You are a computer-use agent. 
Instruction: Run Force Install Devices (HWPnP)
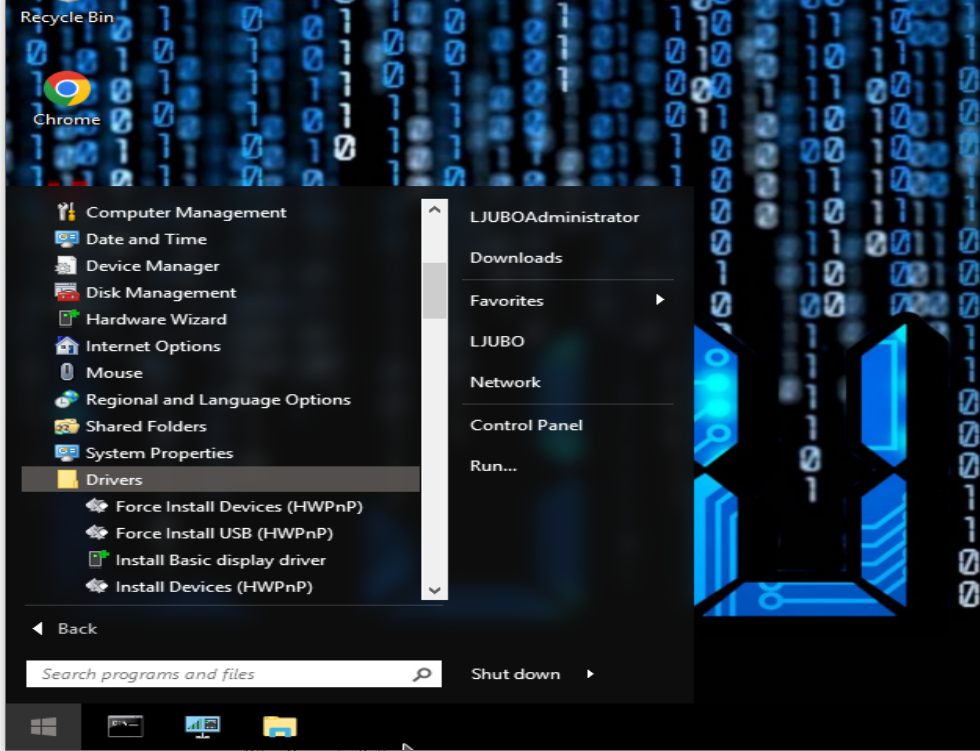pyautogui.click(x=221, y=506)
